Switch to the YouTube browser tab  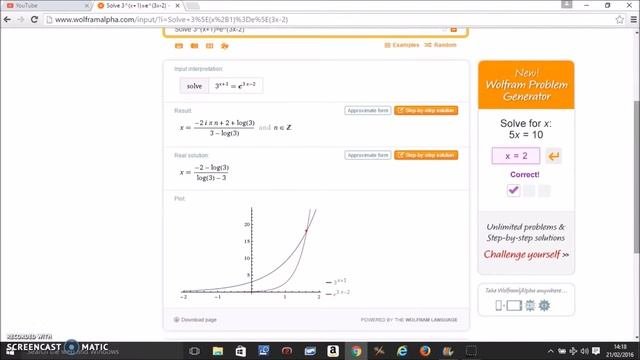click(x=47, y=5)
